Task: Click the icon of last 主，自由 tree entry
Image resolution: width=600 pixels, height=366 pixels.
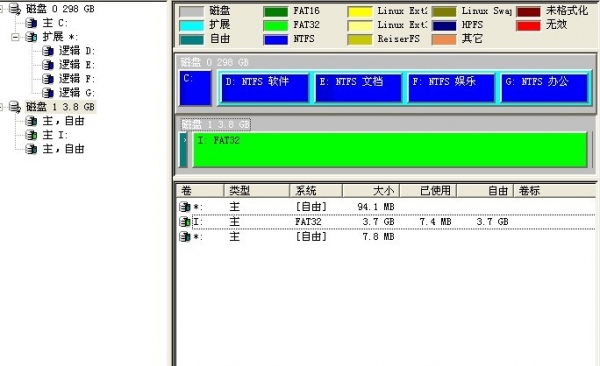Action: (x=31, y=149)
